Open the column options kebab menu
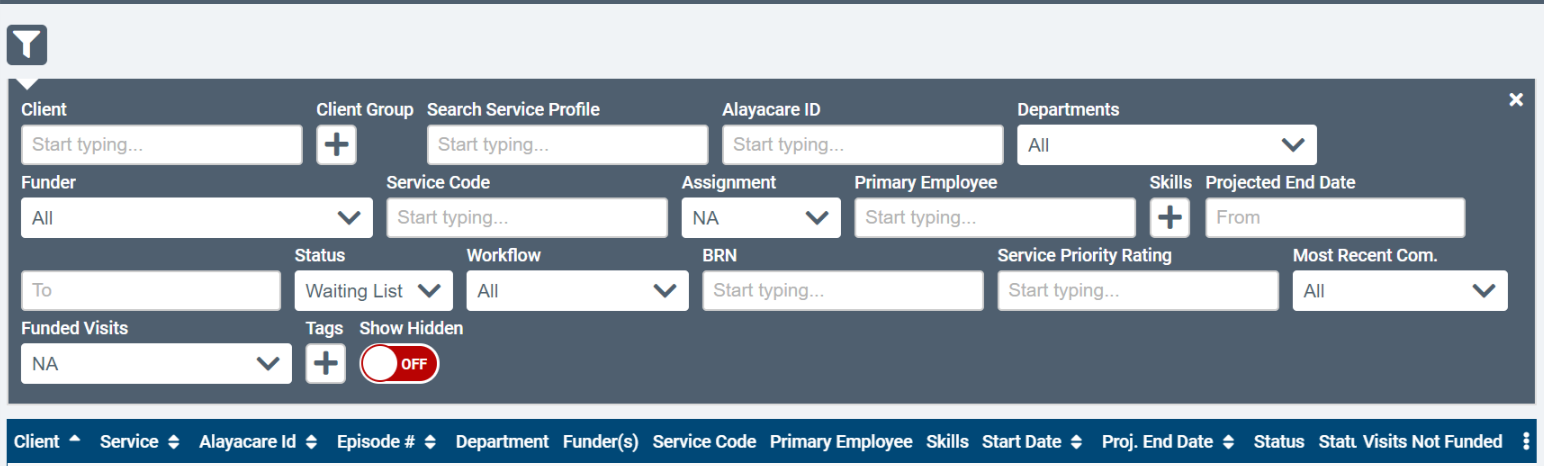The image size is (1544, 466). (x=1526, y=442)
